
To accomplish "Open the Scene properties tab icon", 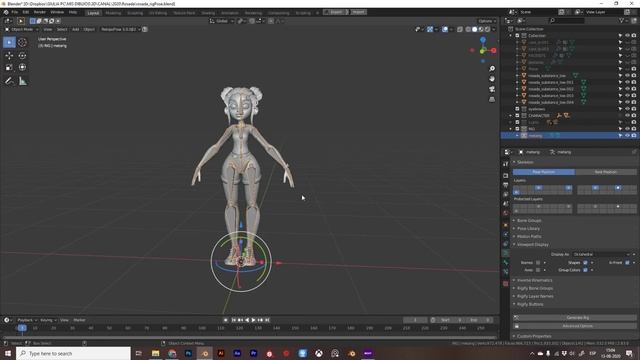I will 506,204.
